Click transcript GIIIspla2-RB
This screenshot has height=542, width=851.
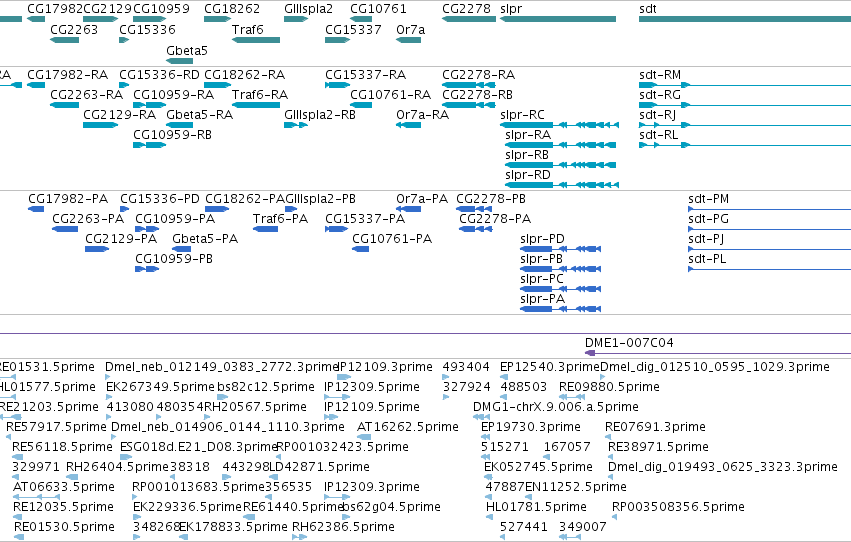coord(320,114)
